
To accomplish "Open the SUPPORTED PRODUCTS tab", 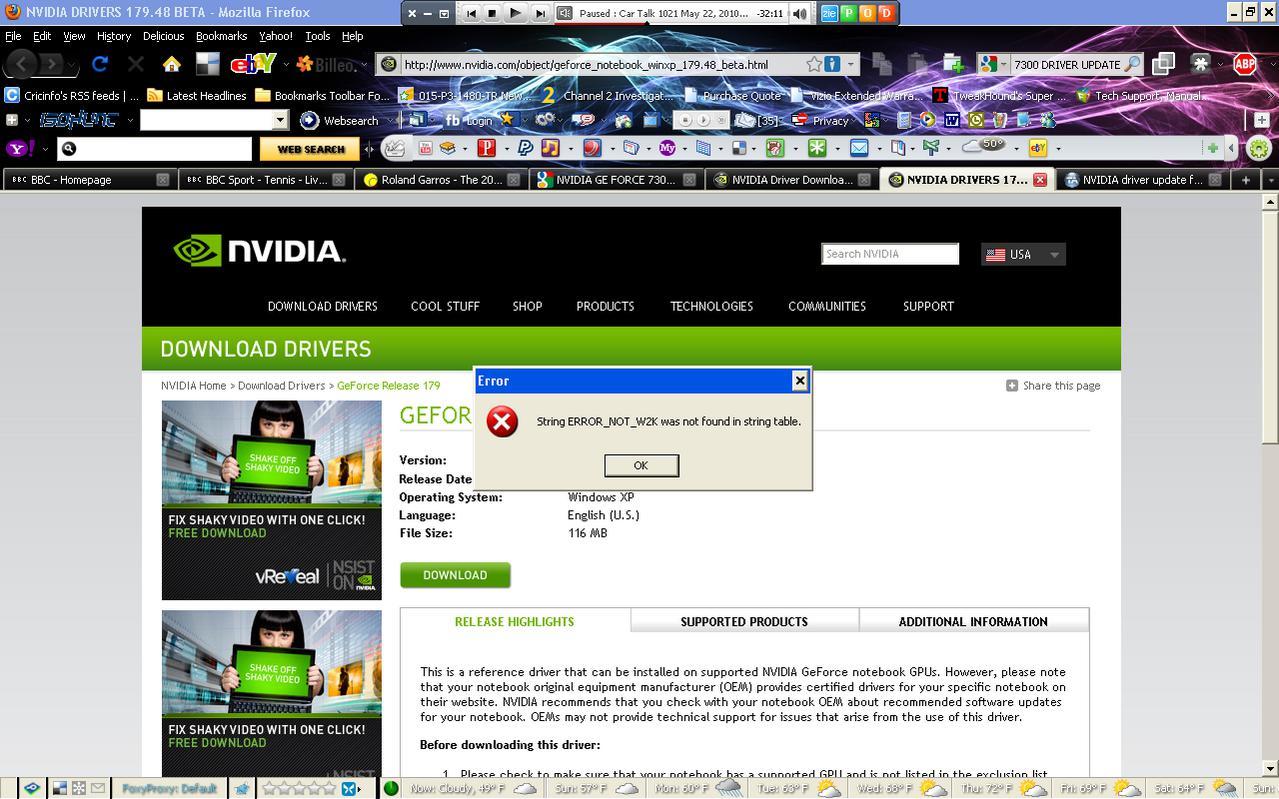I will click(x=744, y=621).
